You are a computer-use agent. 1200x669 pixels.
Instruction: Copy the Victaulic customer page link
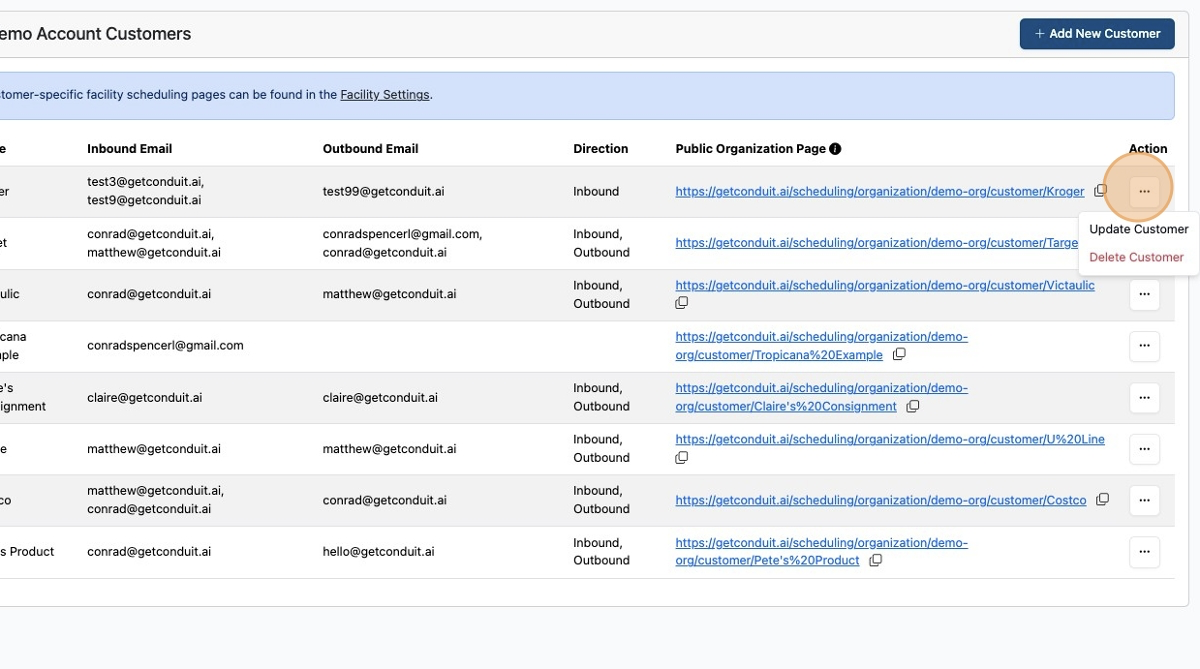point(682,303)
